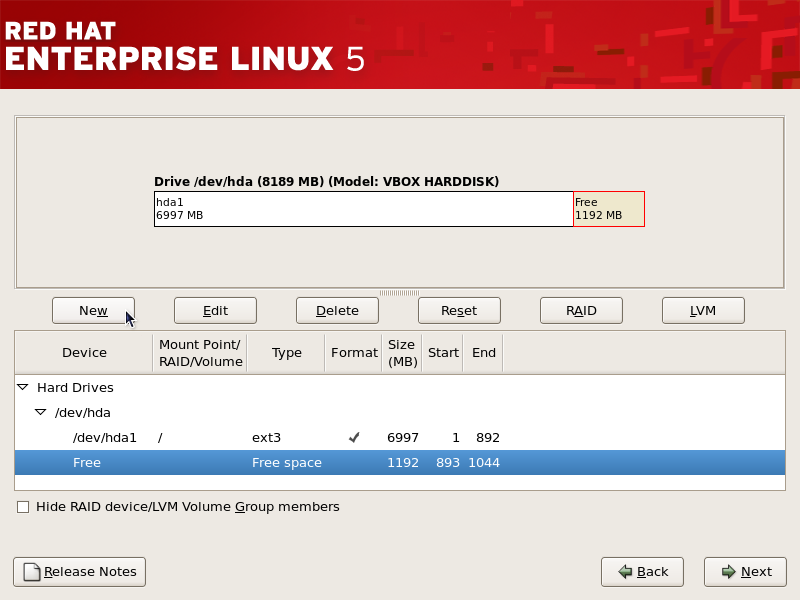Collapse the Hard Drives tree node

point(23,387)
